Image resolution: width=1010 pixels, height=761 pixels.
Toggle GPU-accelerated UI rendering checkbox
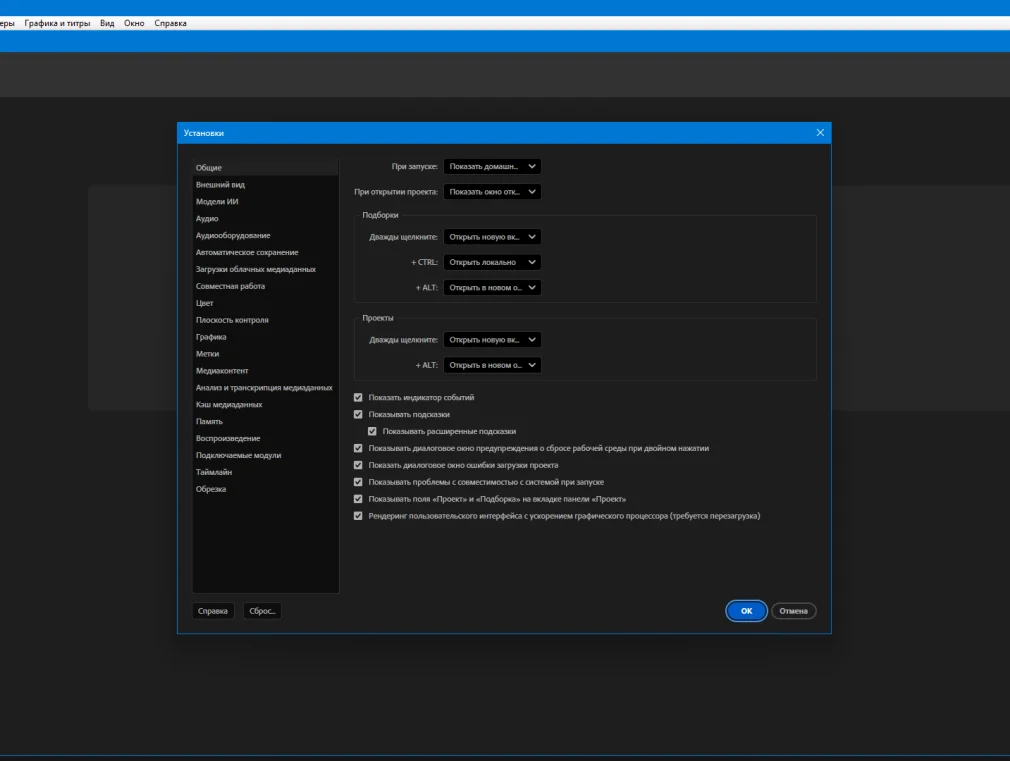pos(359,516)
